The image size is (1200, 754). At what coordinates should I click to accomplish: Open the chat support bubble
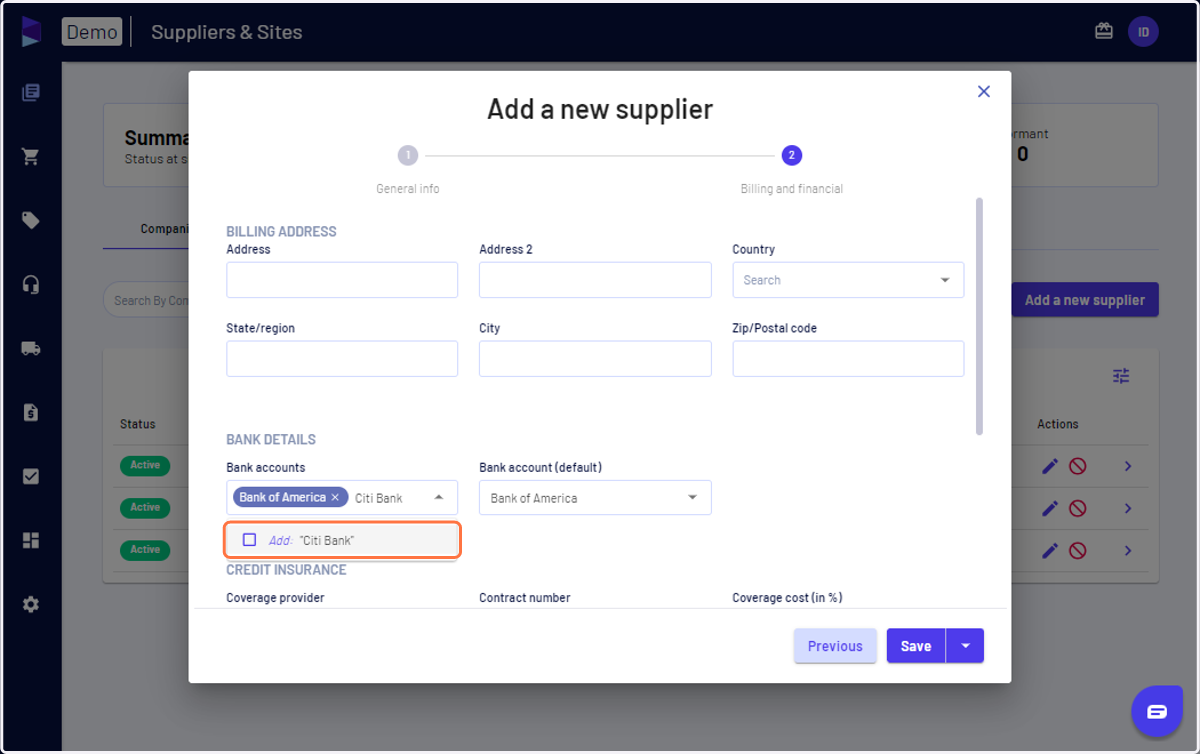[1157, 711]
